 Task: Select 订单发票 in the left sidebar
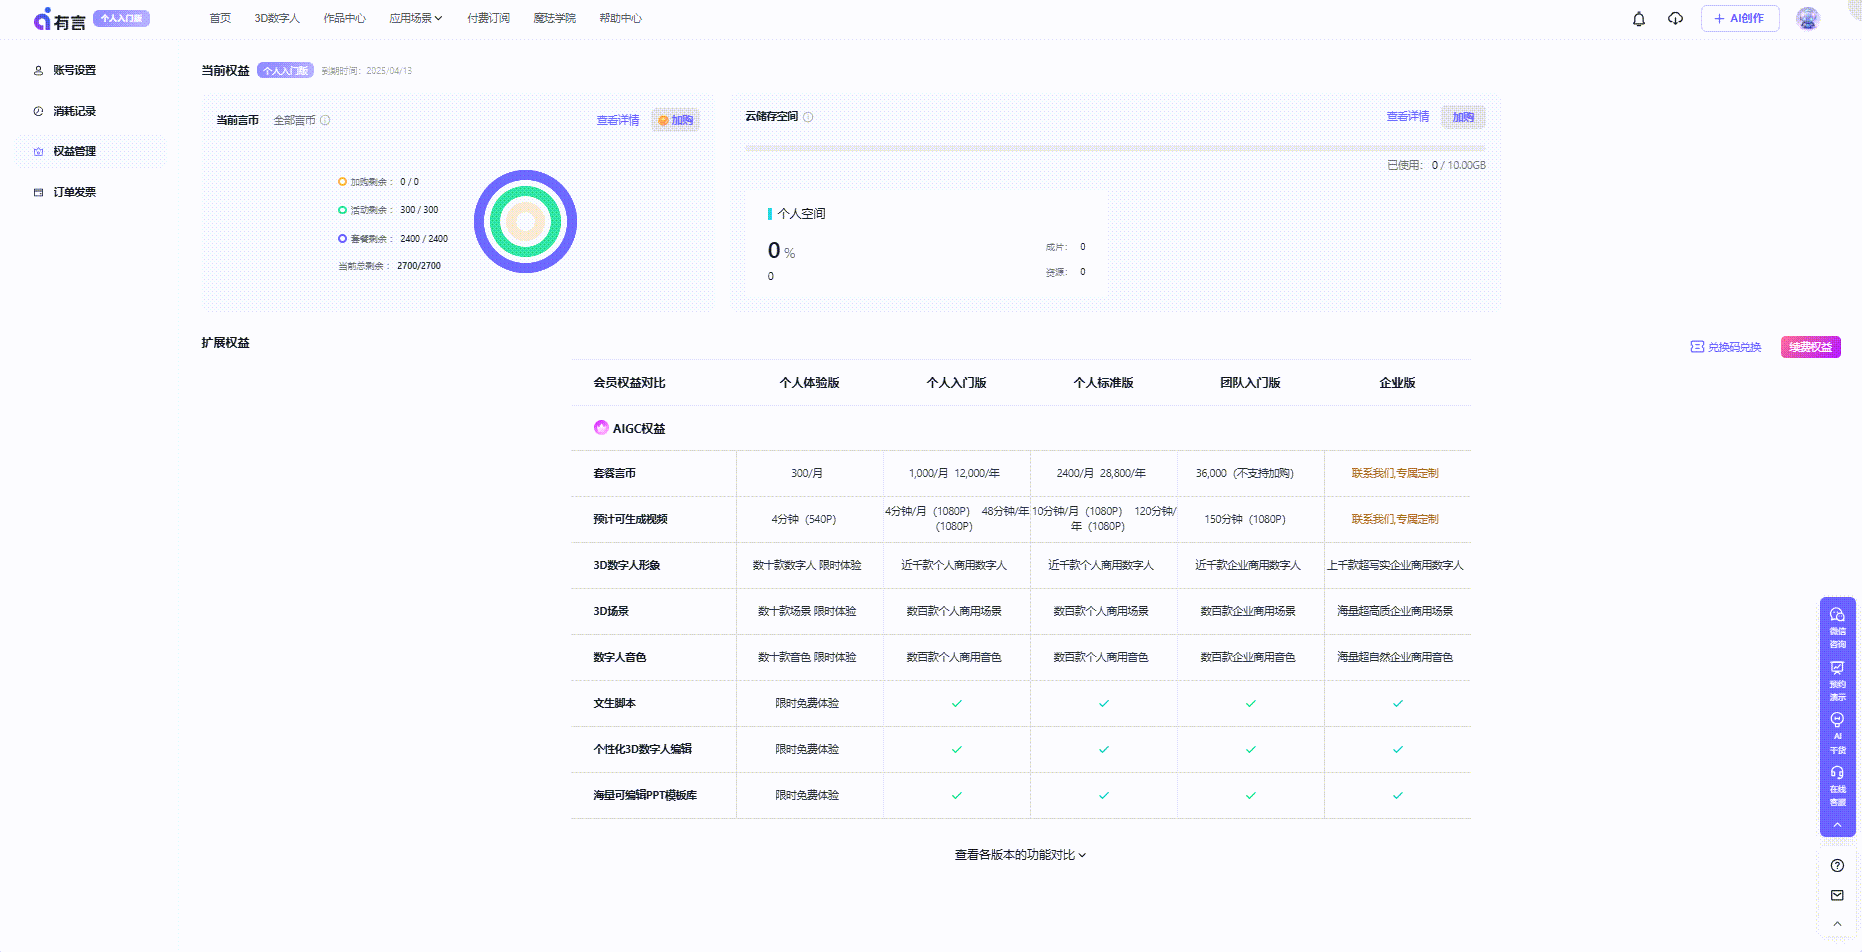pyautogui.click(x=74, y=192)
